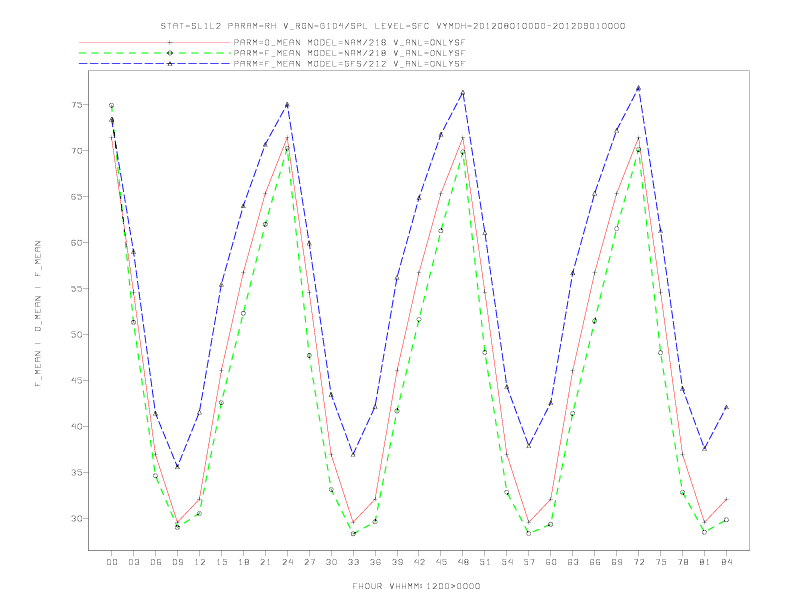Click x-axis hour label 36
This screenshot has width=792, height=612.
(375, 562)
